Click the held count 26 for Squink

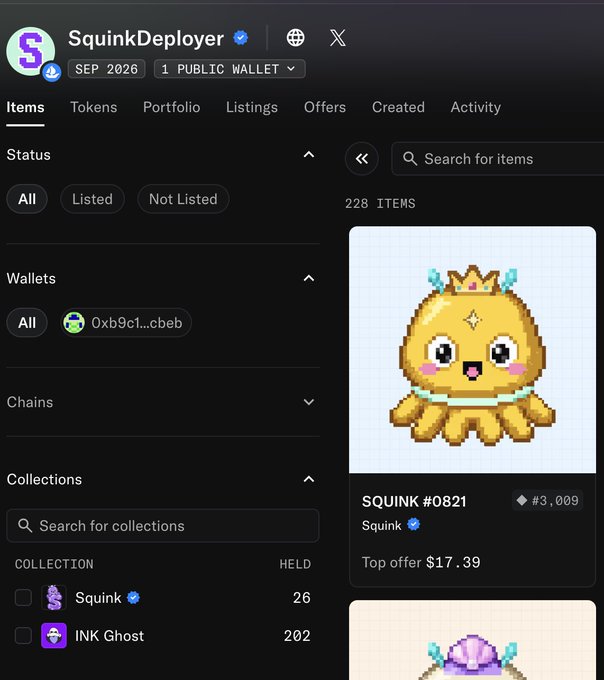tap(301, 598)
